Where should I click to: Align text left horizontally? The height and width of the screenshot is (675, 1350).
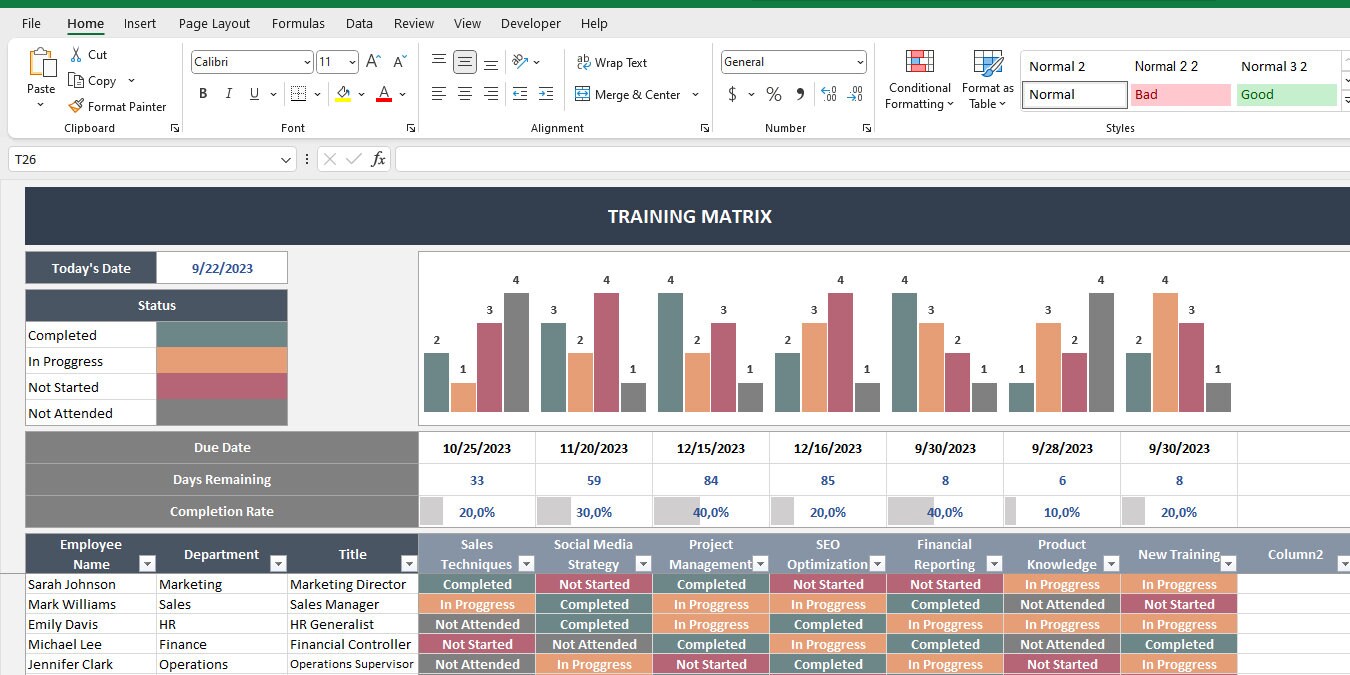click(439, 94)
